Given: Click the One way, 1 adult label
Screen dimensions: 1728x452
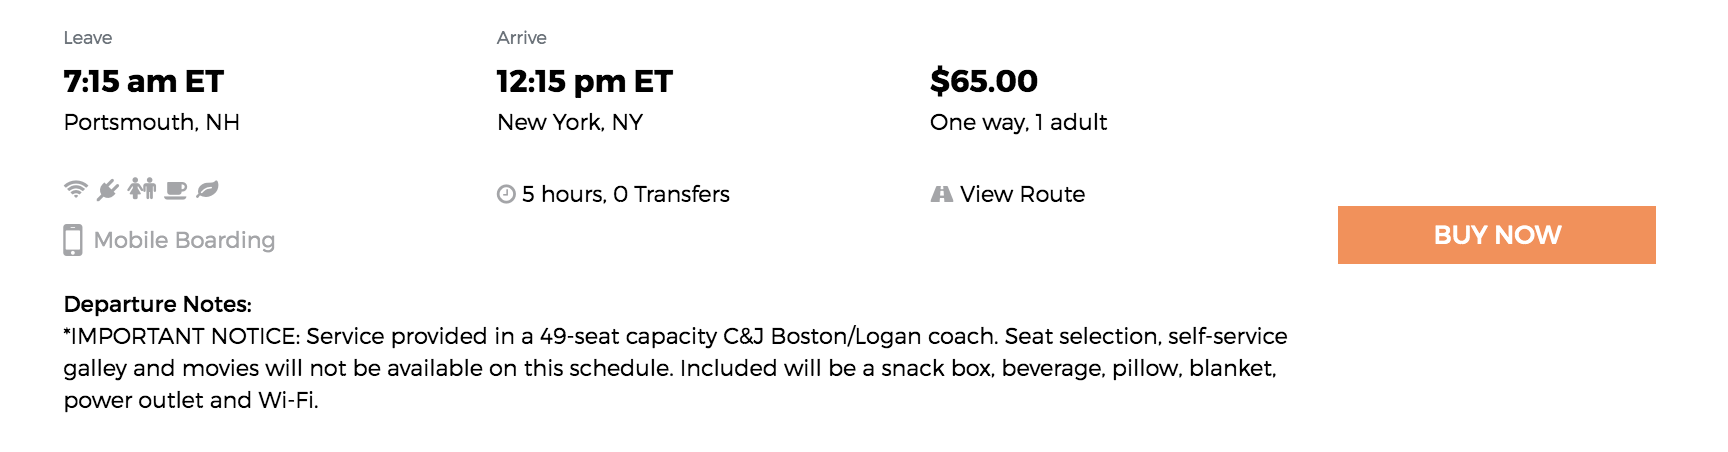Looking at the screenshot, I should (1018, 122).
